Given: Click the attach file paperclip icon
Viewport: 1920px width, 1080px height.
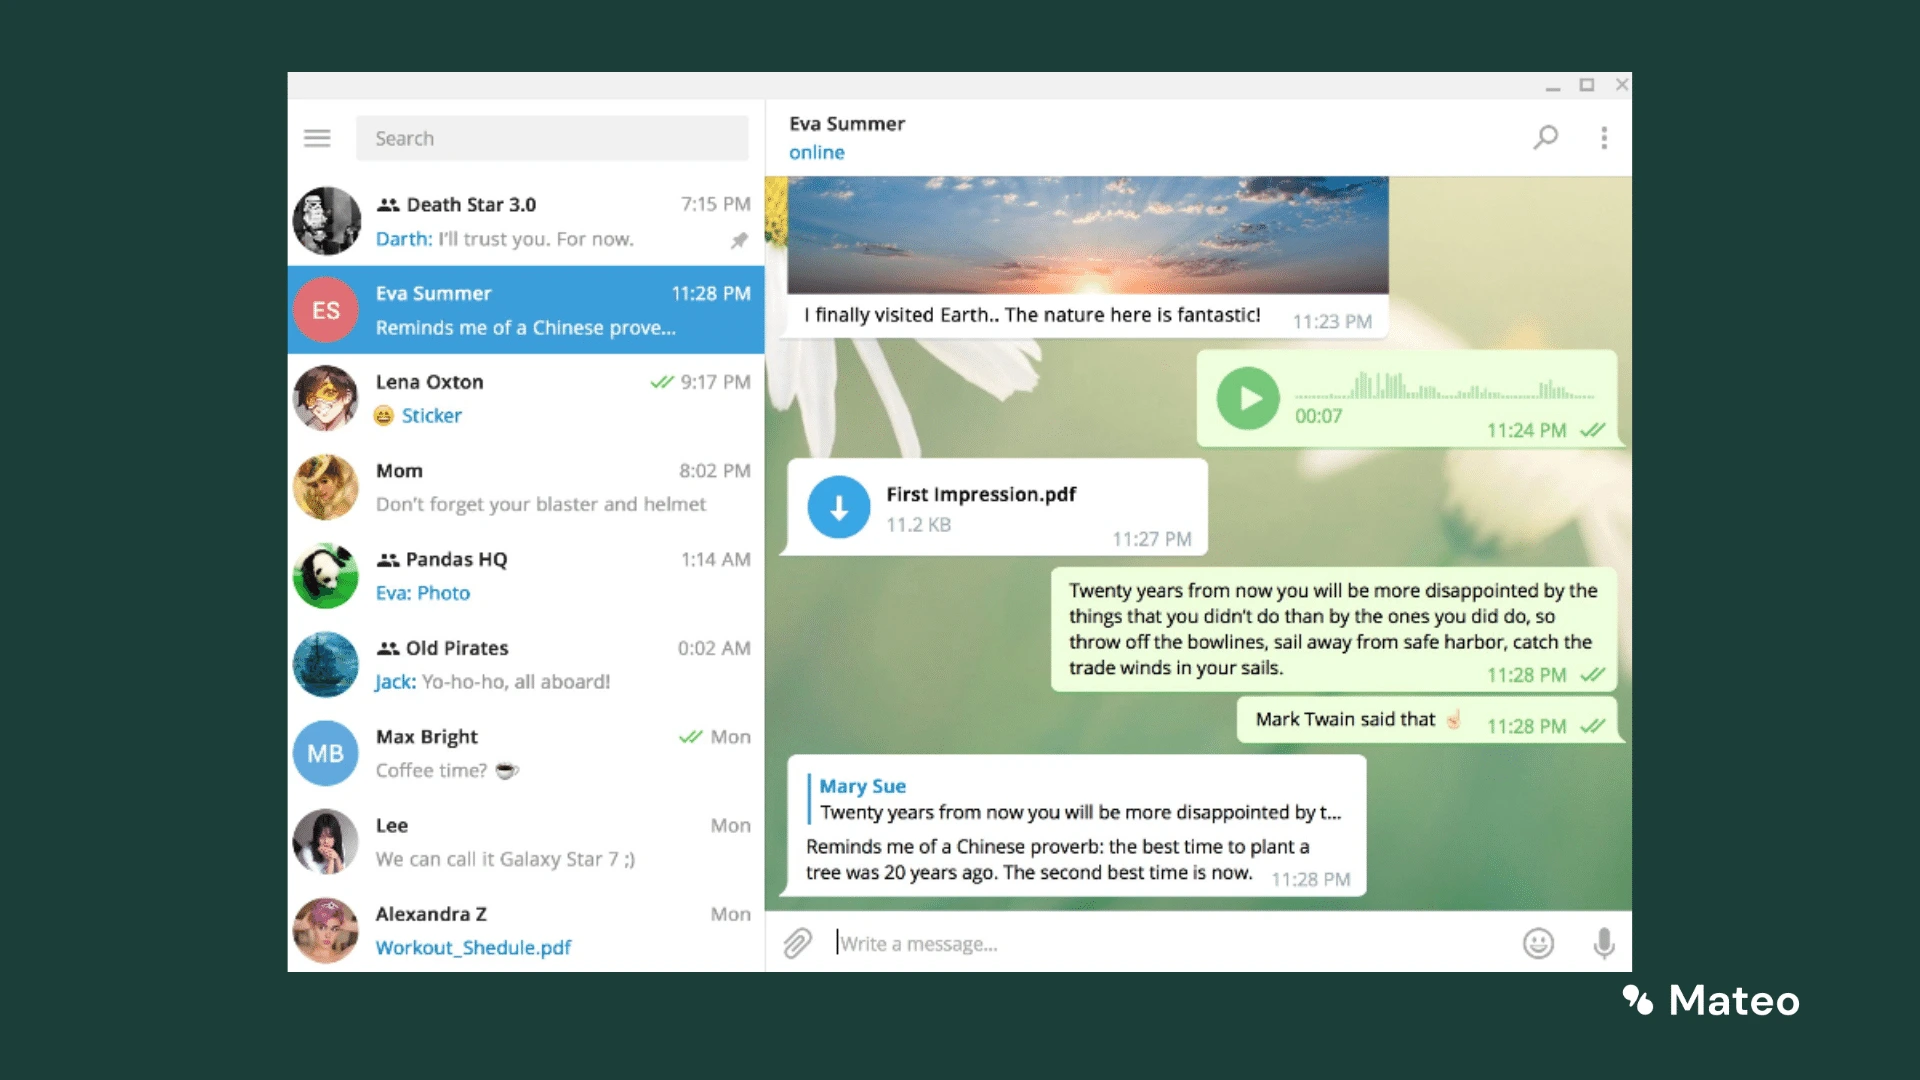Looking at the screenshot, I should coord(798,943).
